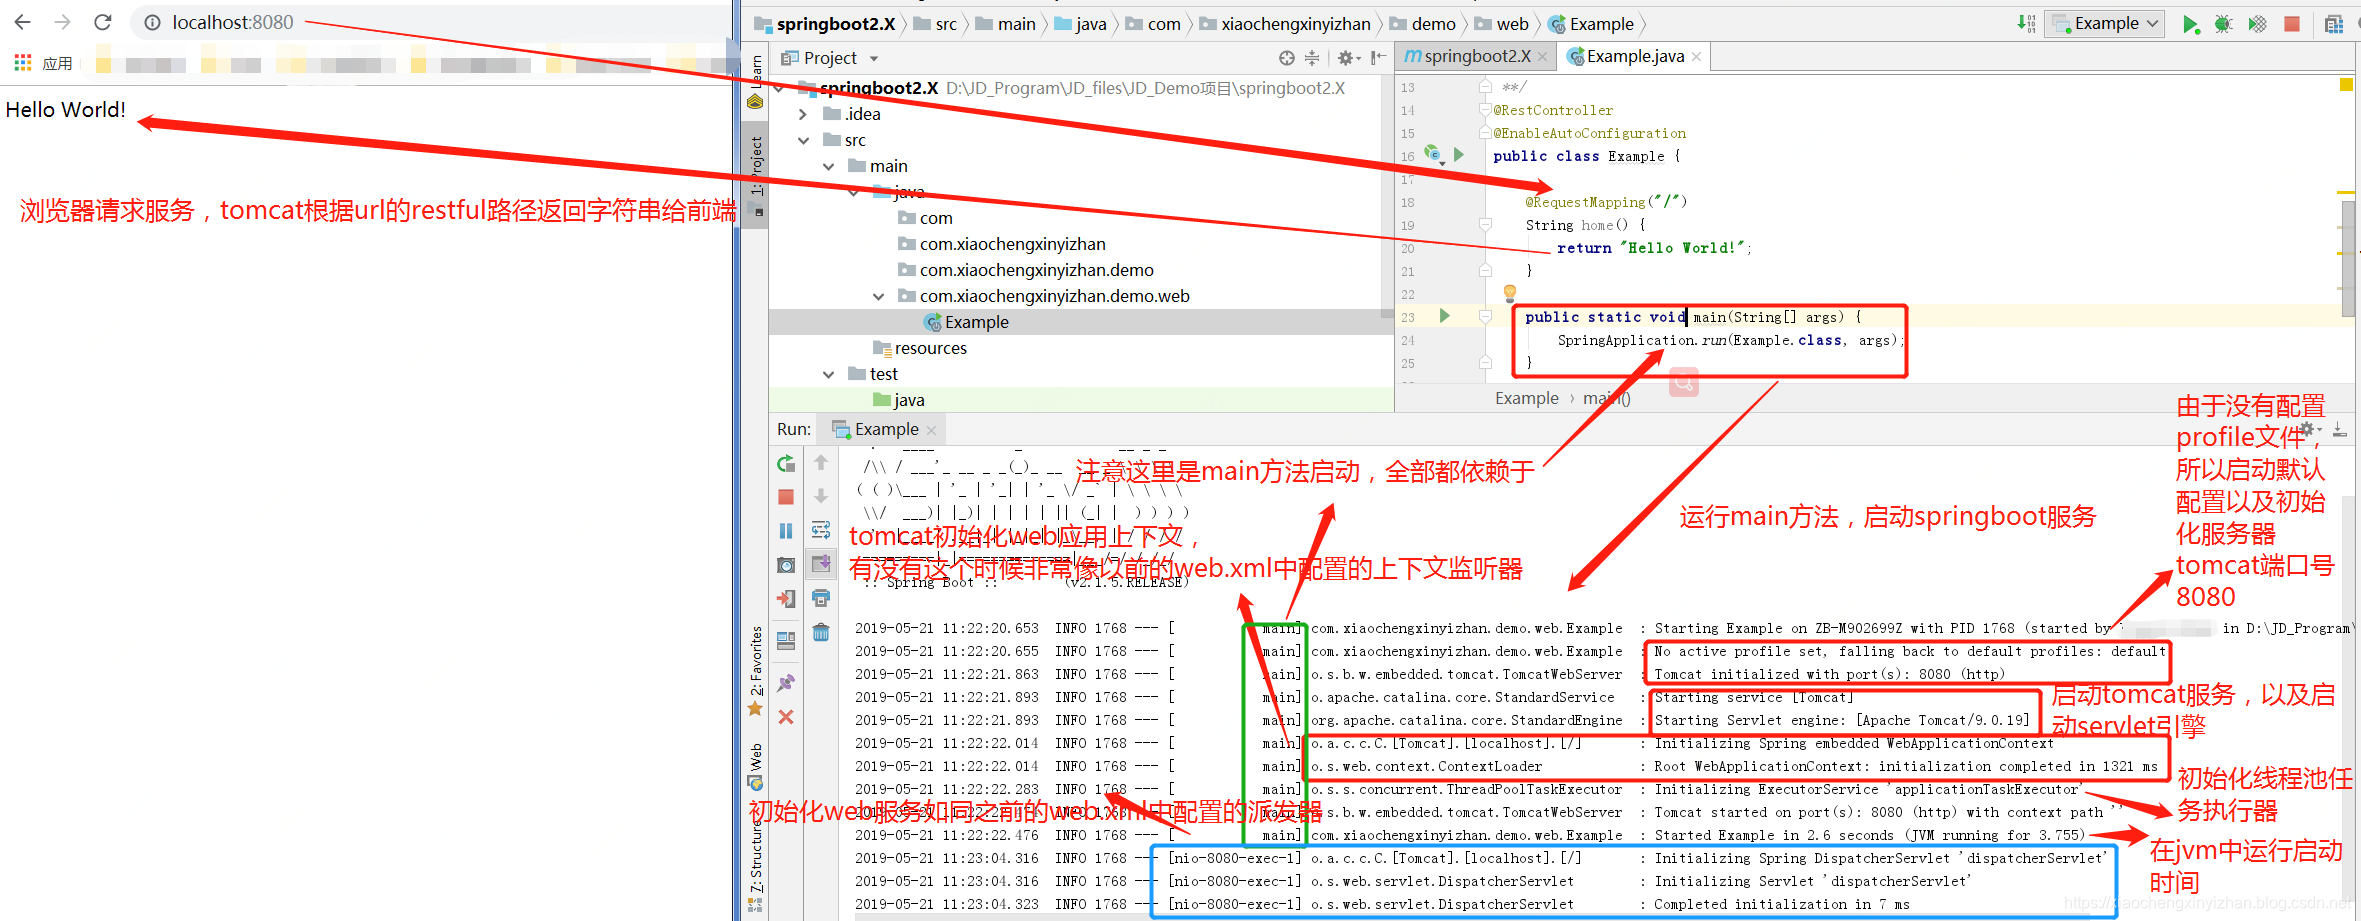Viewport: 2361px width, 921px height.
Task: Click the Run button in top toolbar
Action: [x=2190, y=24]
